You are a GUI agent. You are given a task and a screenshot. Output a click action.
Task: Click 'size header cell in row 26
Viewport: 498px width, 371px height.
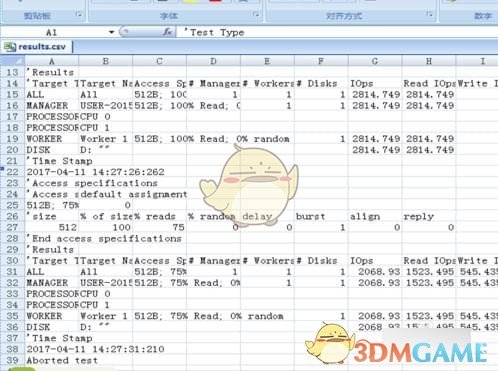(52, 216)
